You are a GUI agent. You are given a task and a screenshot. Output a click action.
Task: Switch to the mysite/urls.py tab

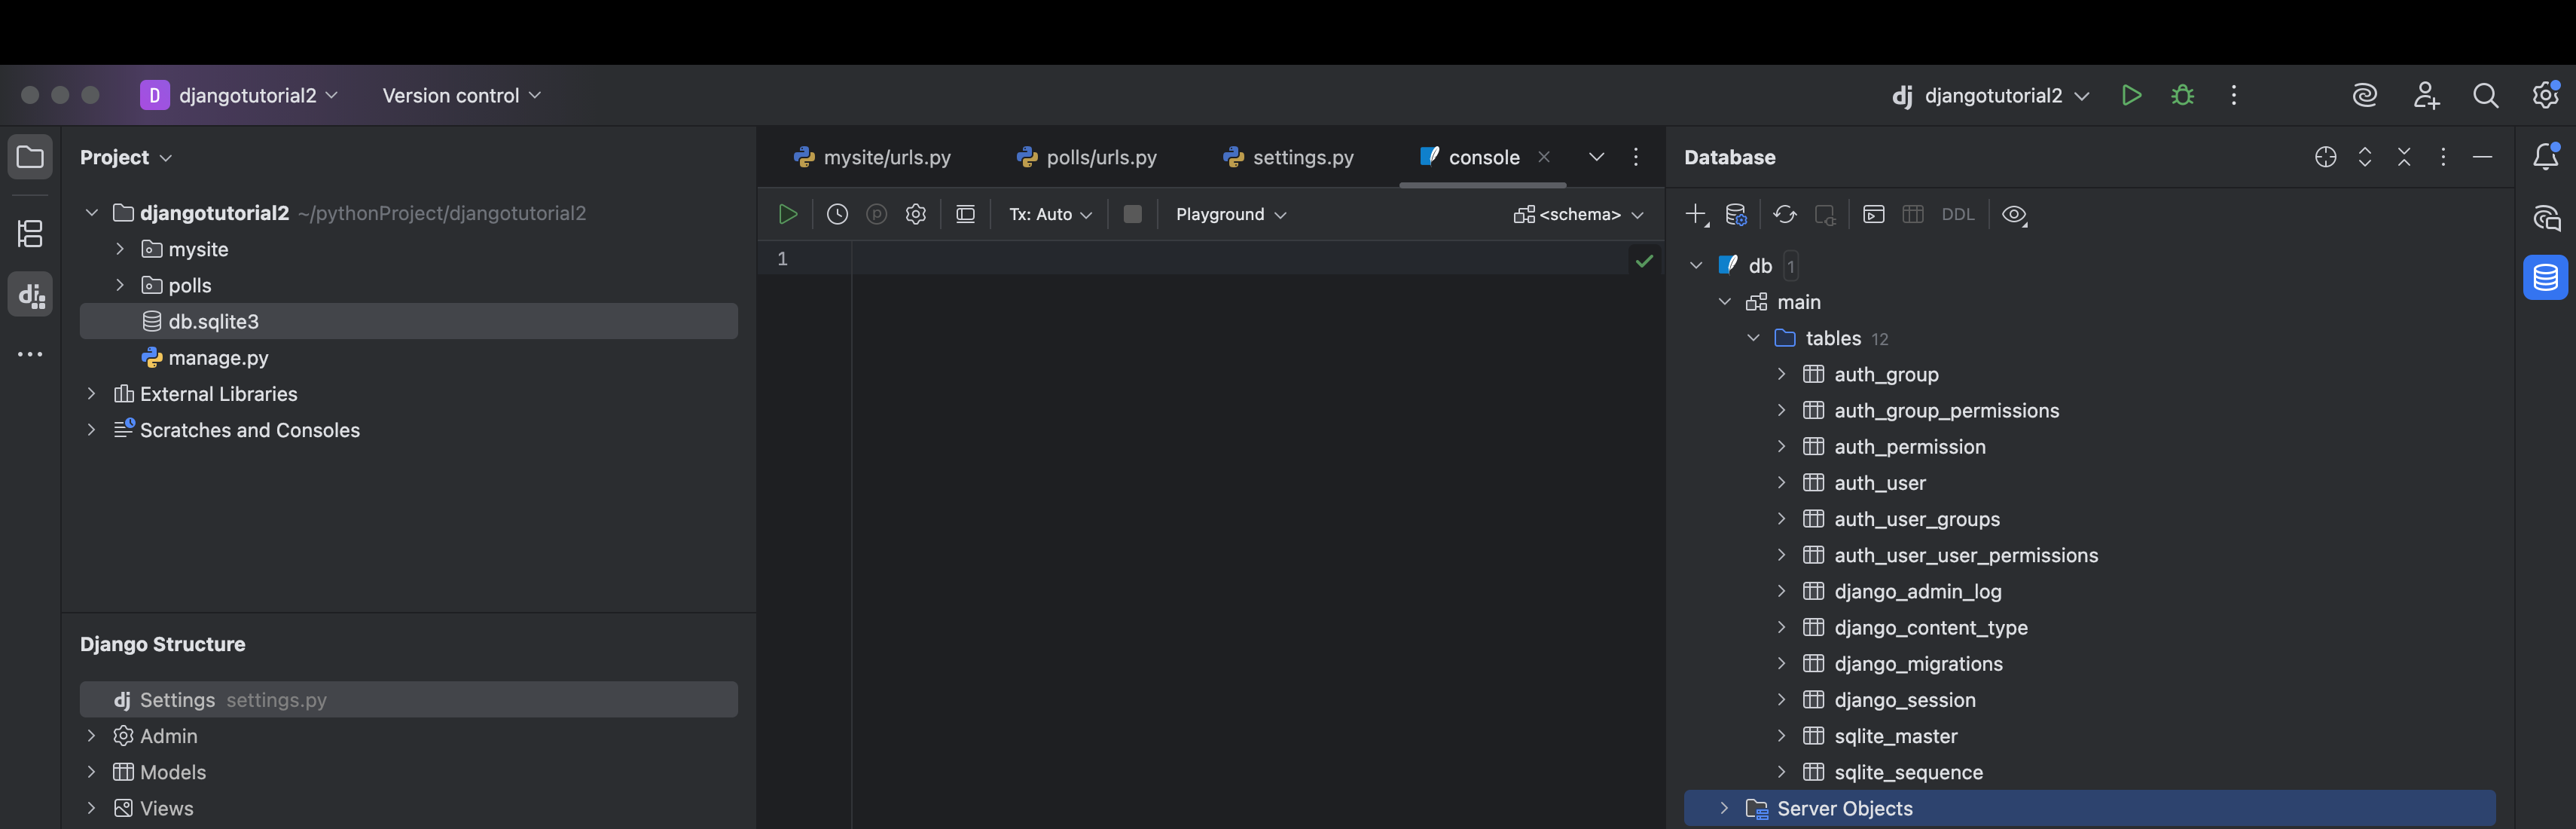[x=872, y=157]
